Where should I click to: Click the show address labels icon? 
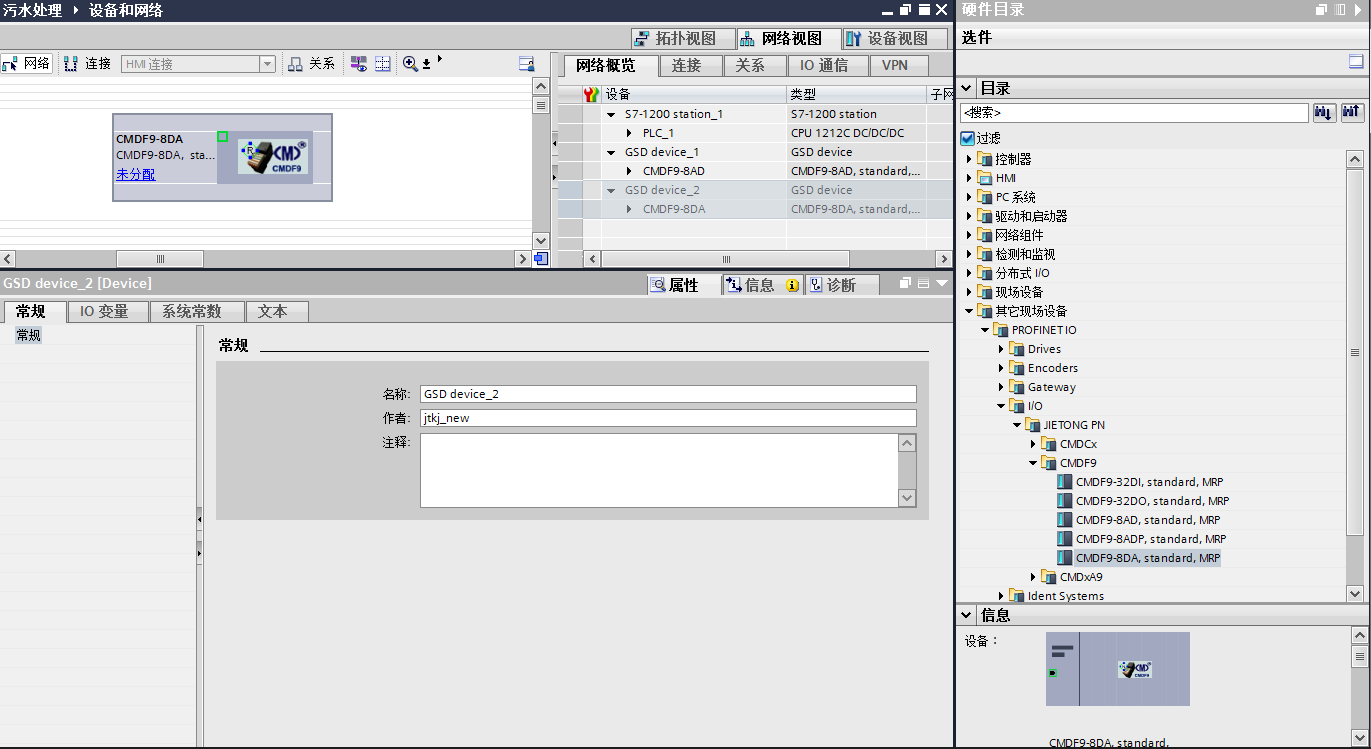pyautogui.click(x=358, y=64)
